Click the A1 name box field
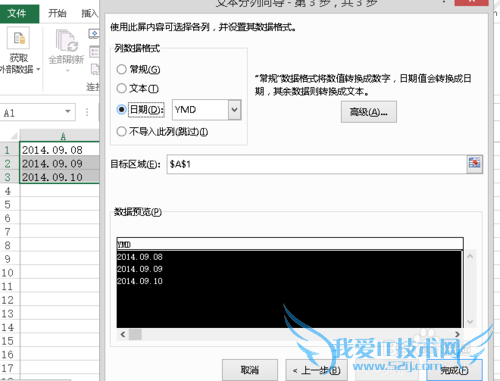 click(x=33, y=113)
